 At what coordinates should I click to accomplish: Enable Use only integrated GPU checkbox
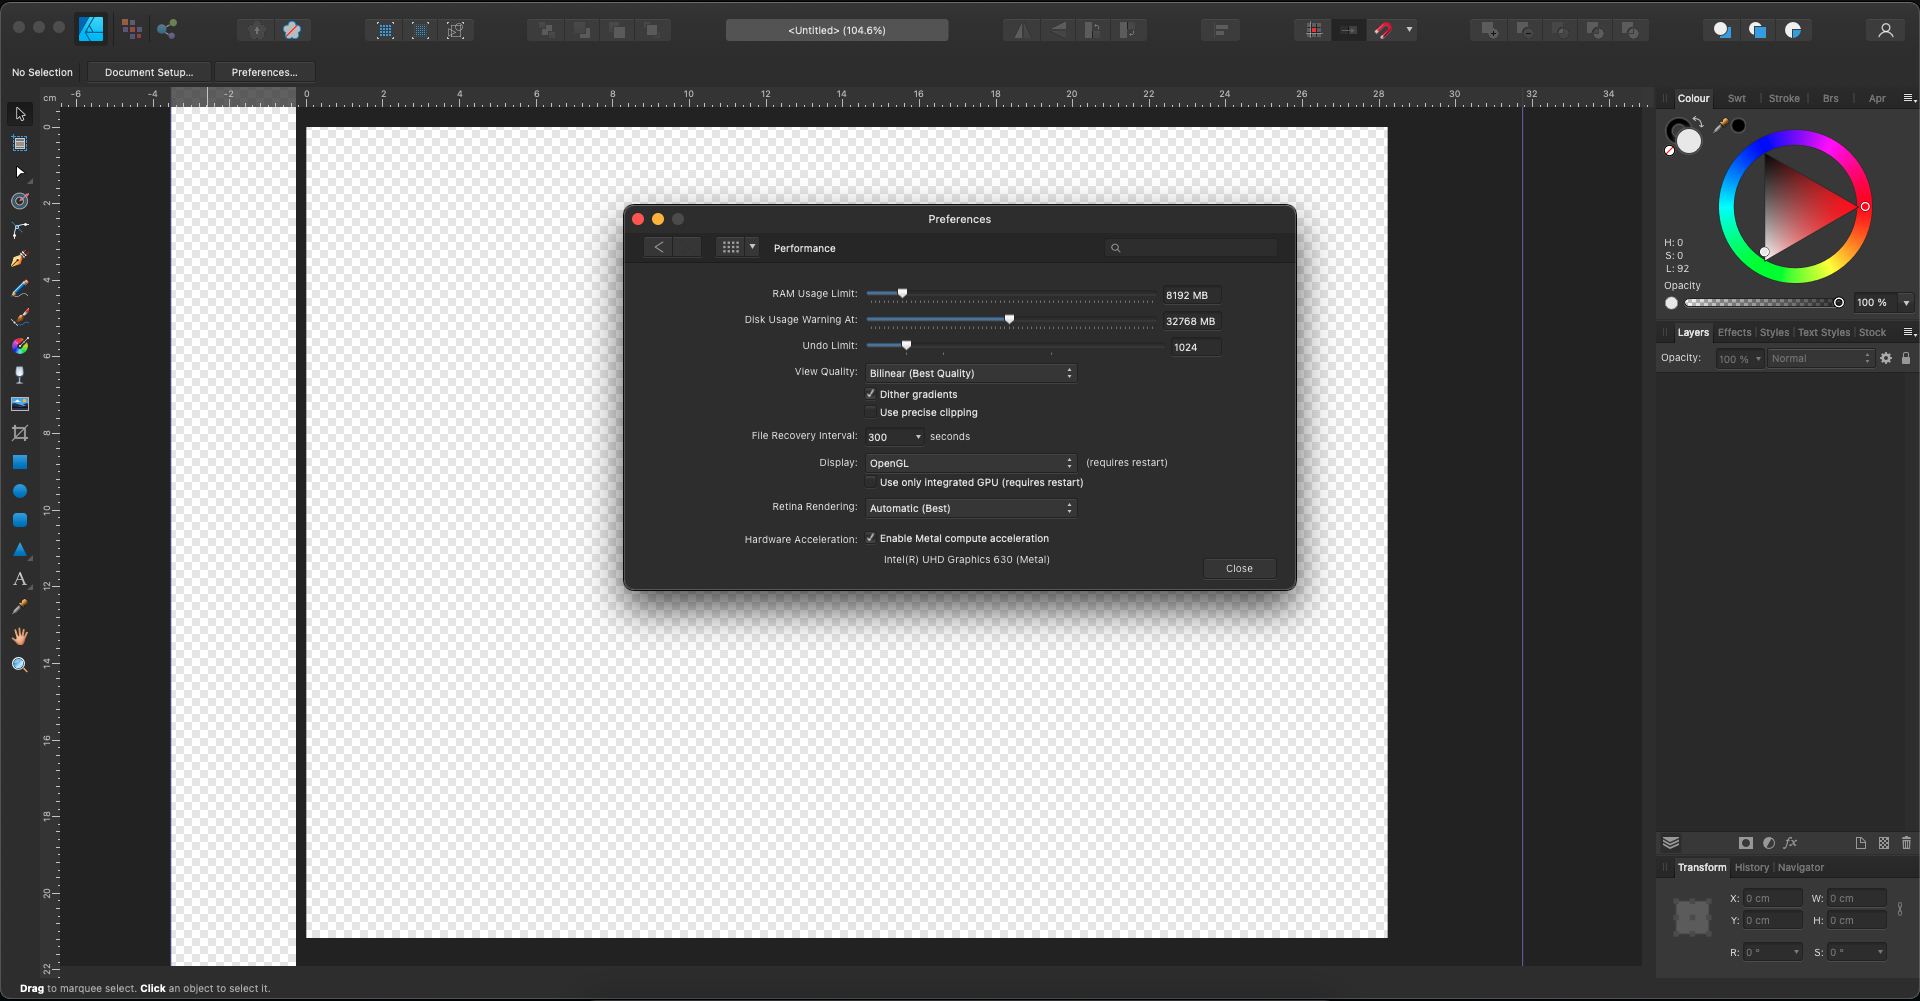point(871,482)
